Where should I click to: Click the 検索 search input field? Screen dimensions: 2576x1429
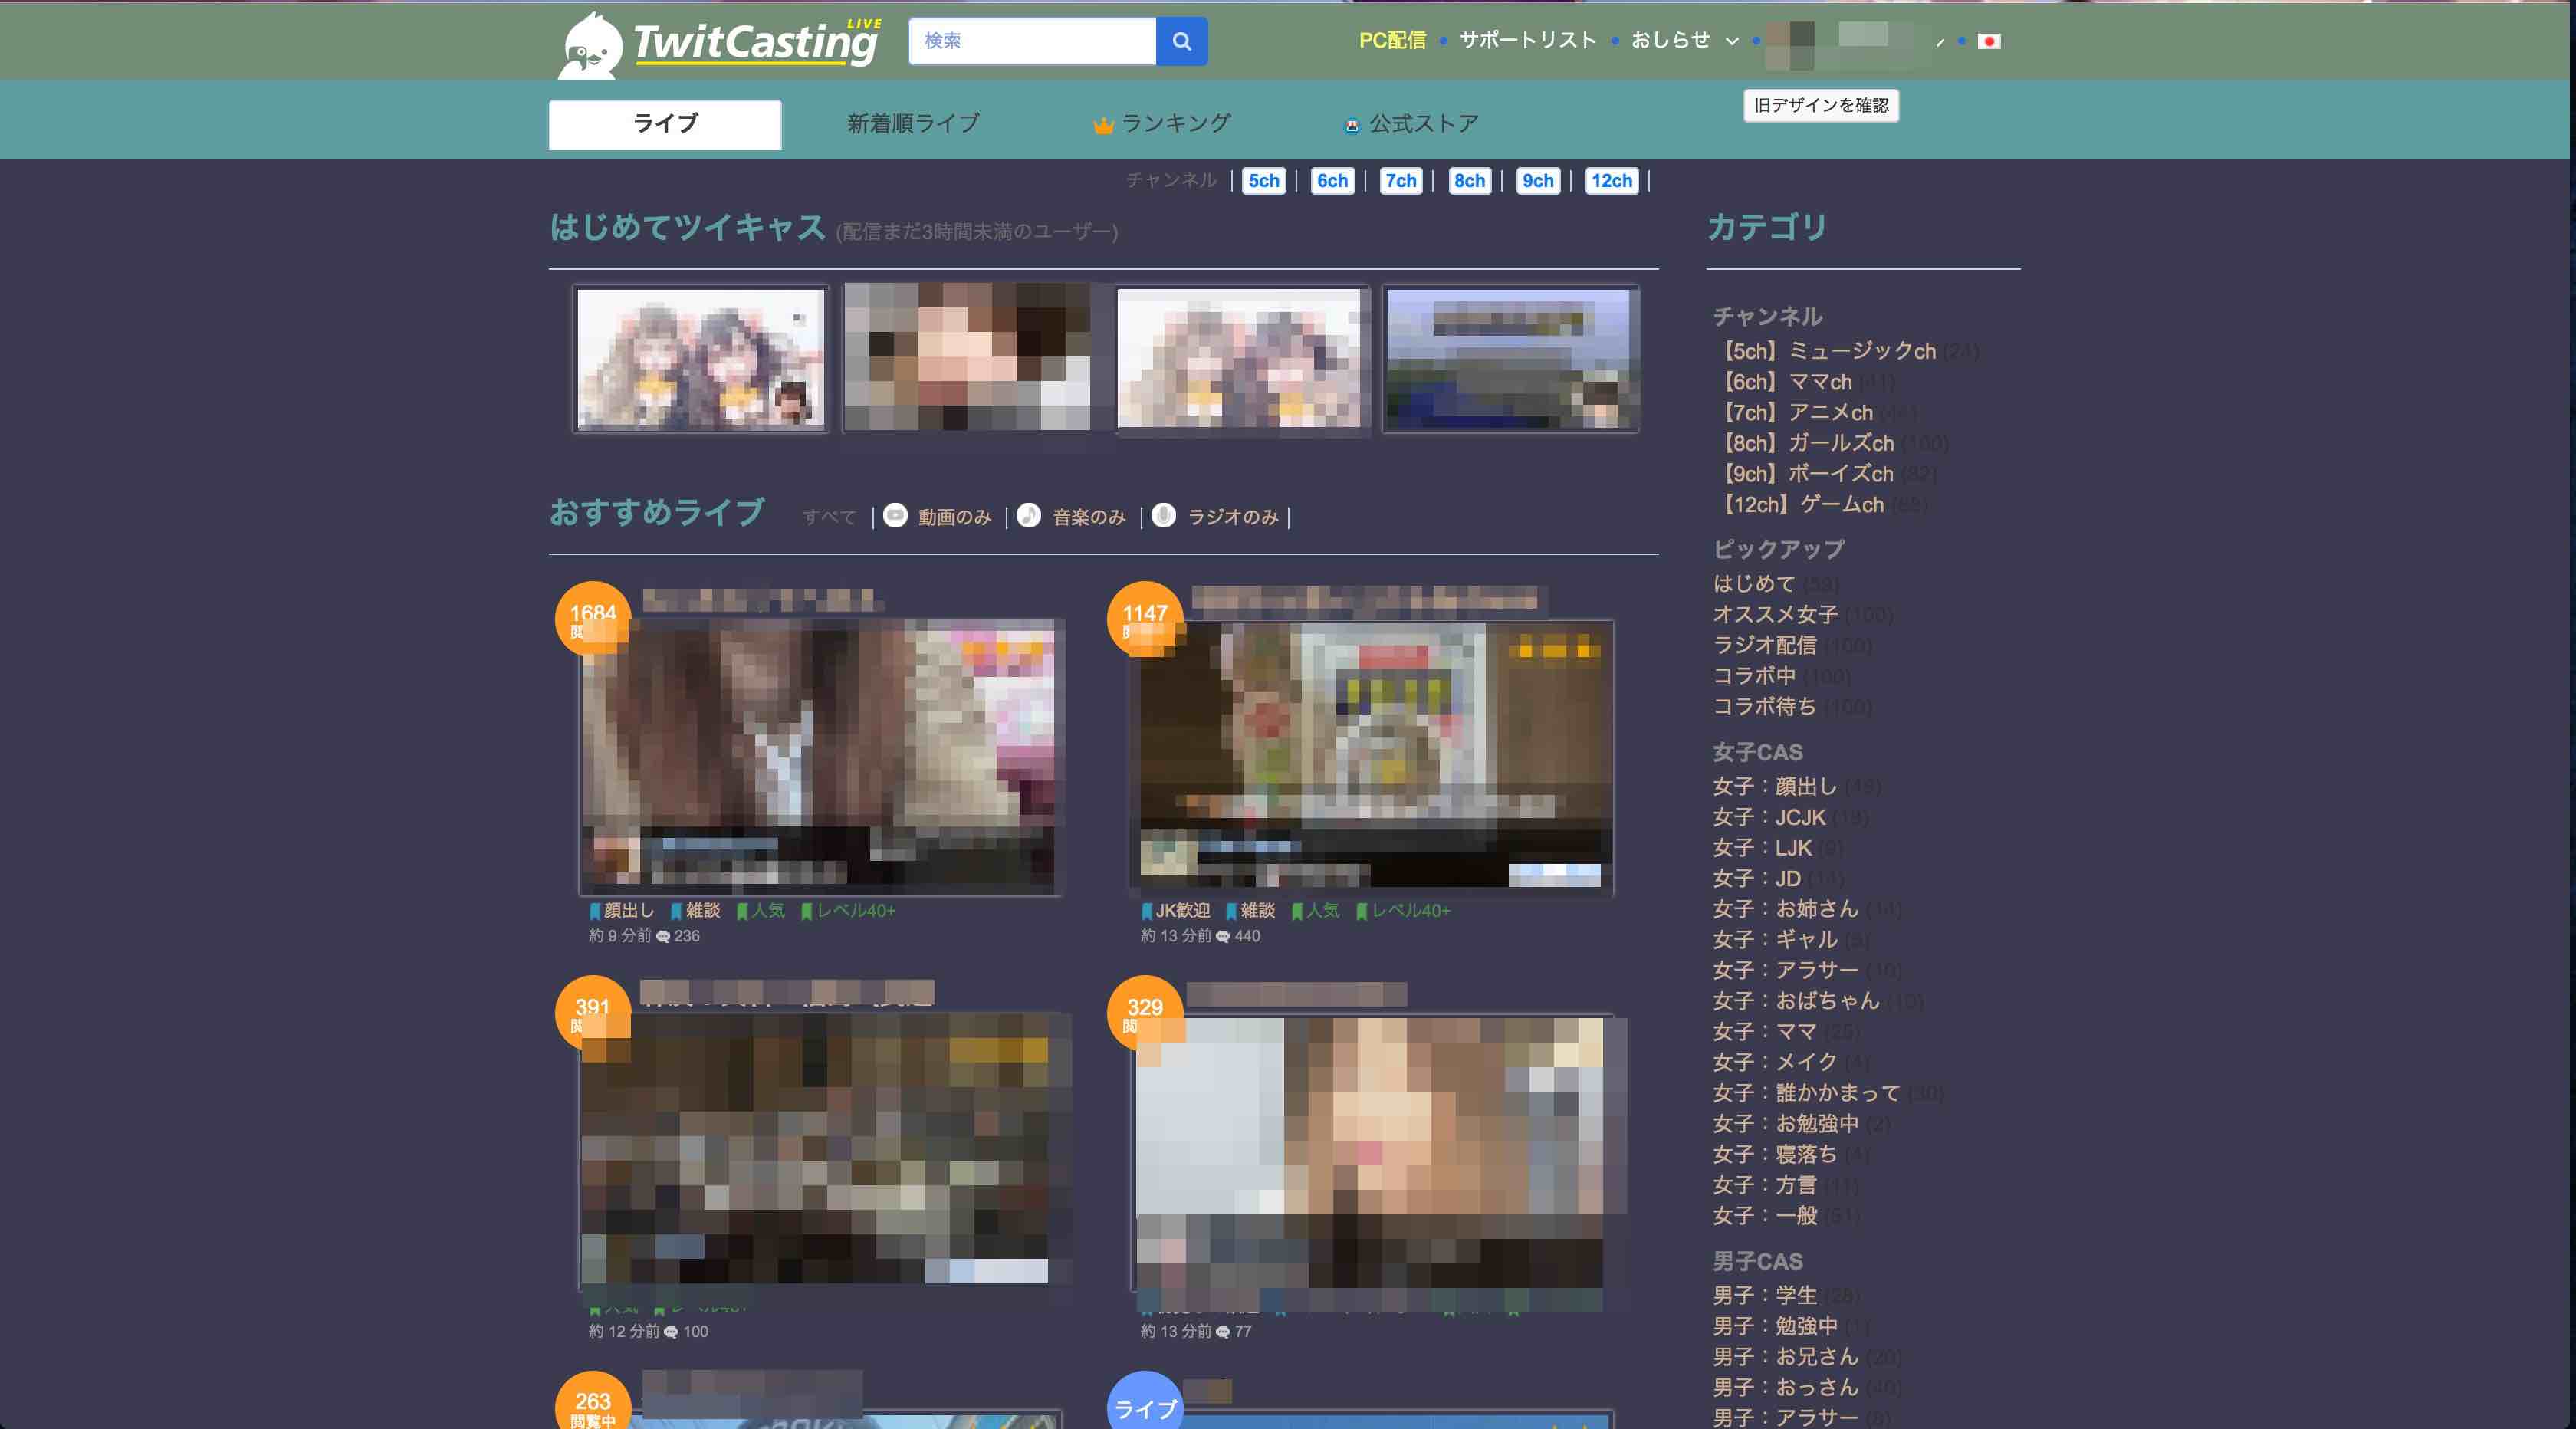(1030, 41)
